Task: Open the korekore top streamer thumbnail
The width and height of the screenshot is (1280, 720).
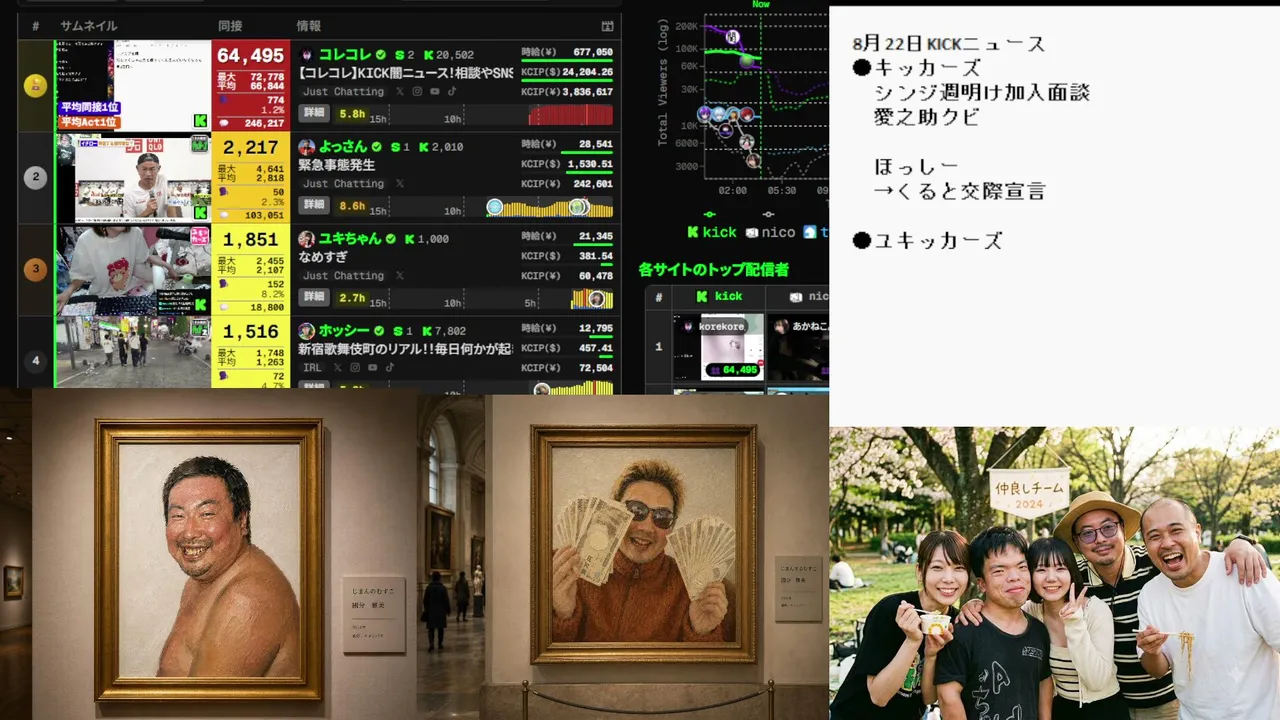Action: [x=718, y=347]
